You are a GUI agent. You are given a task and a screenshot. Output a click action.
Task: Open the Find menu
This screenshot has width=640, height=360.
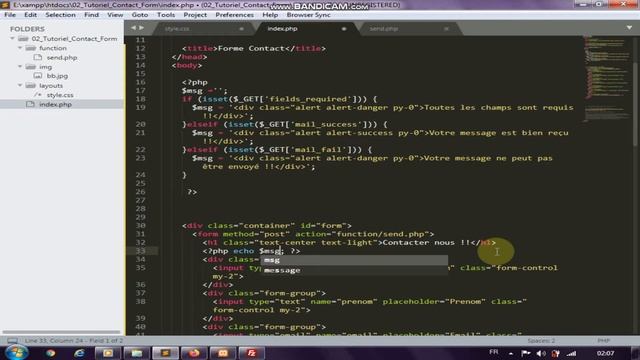click(91, 15)
